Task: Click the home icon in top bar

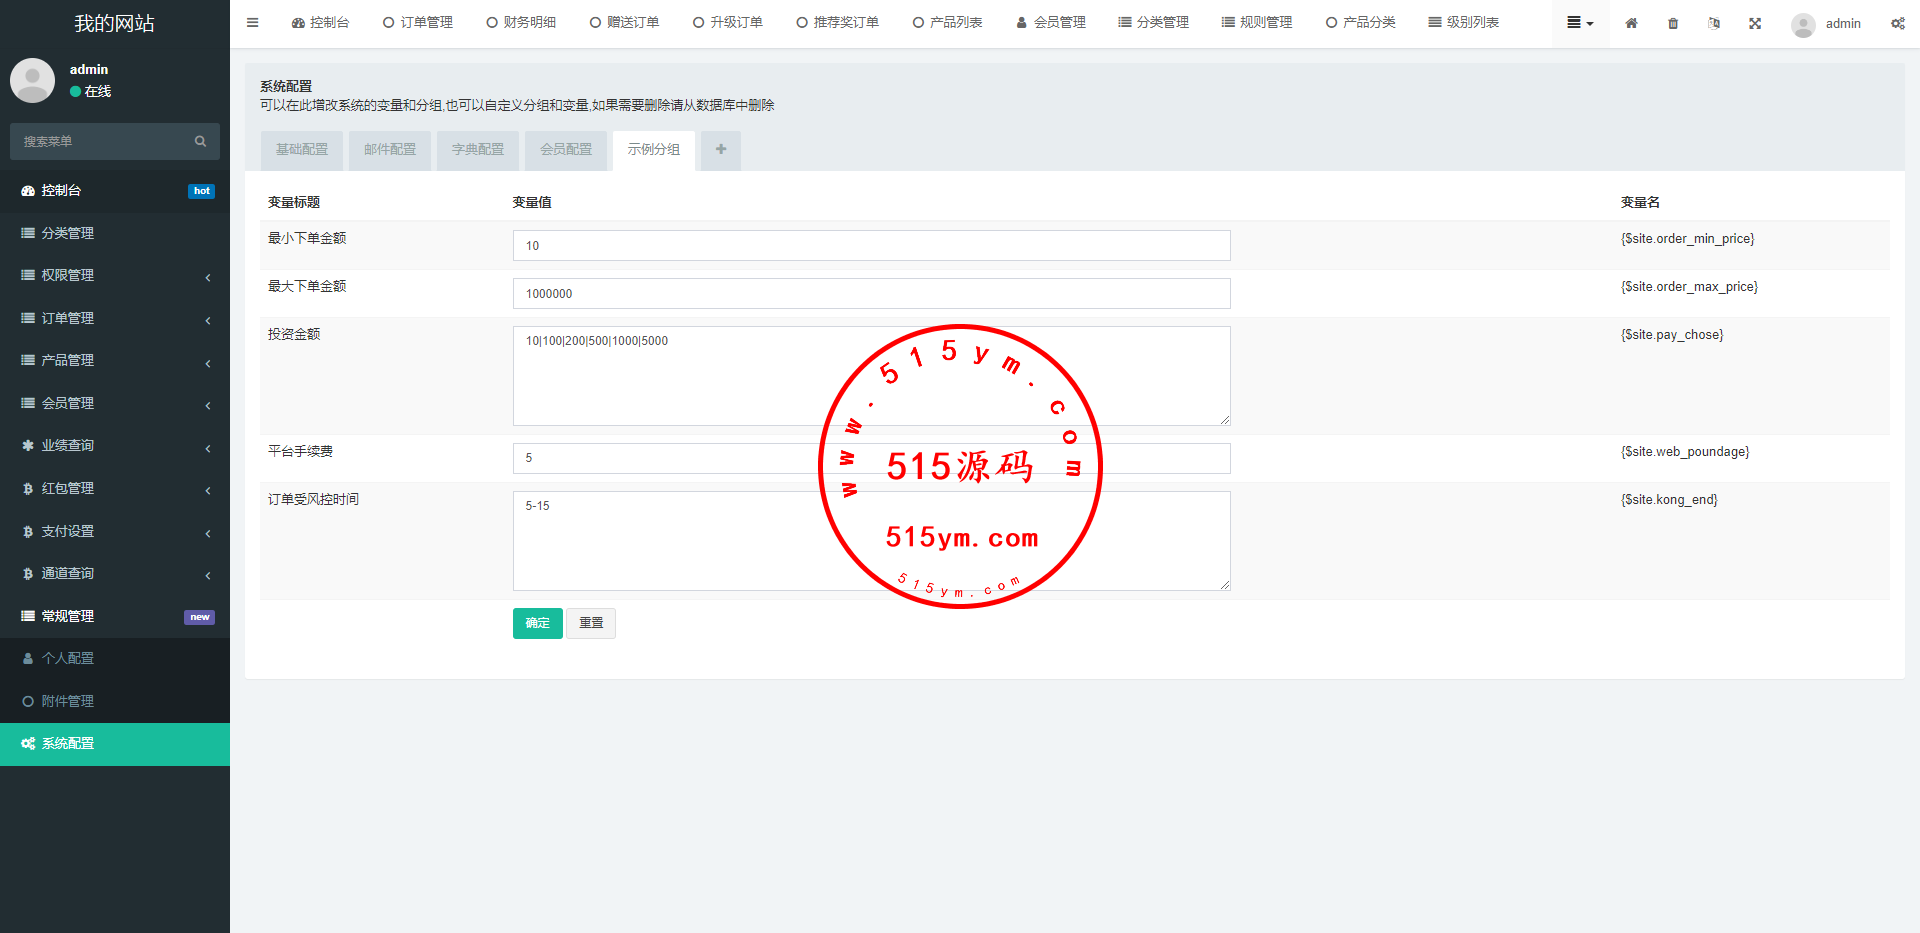Action: (x=1631, y=23)
